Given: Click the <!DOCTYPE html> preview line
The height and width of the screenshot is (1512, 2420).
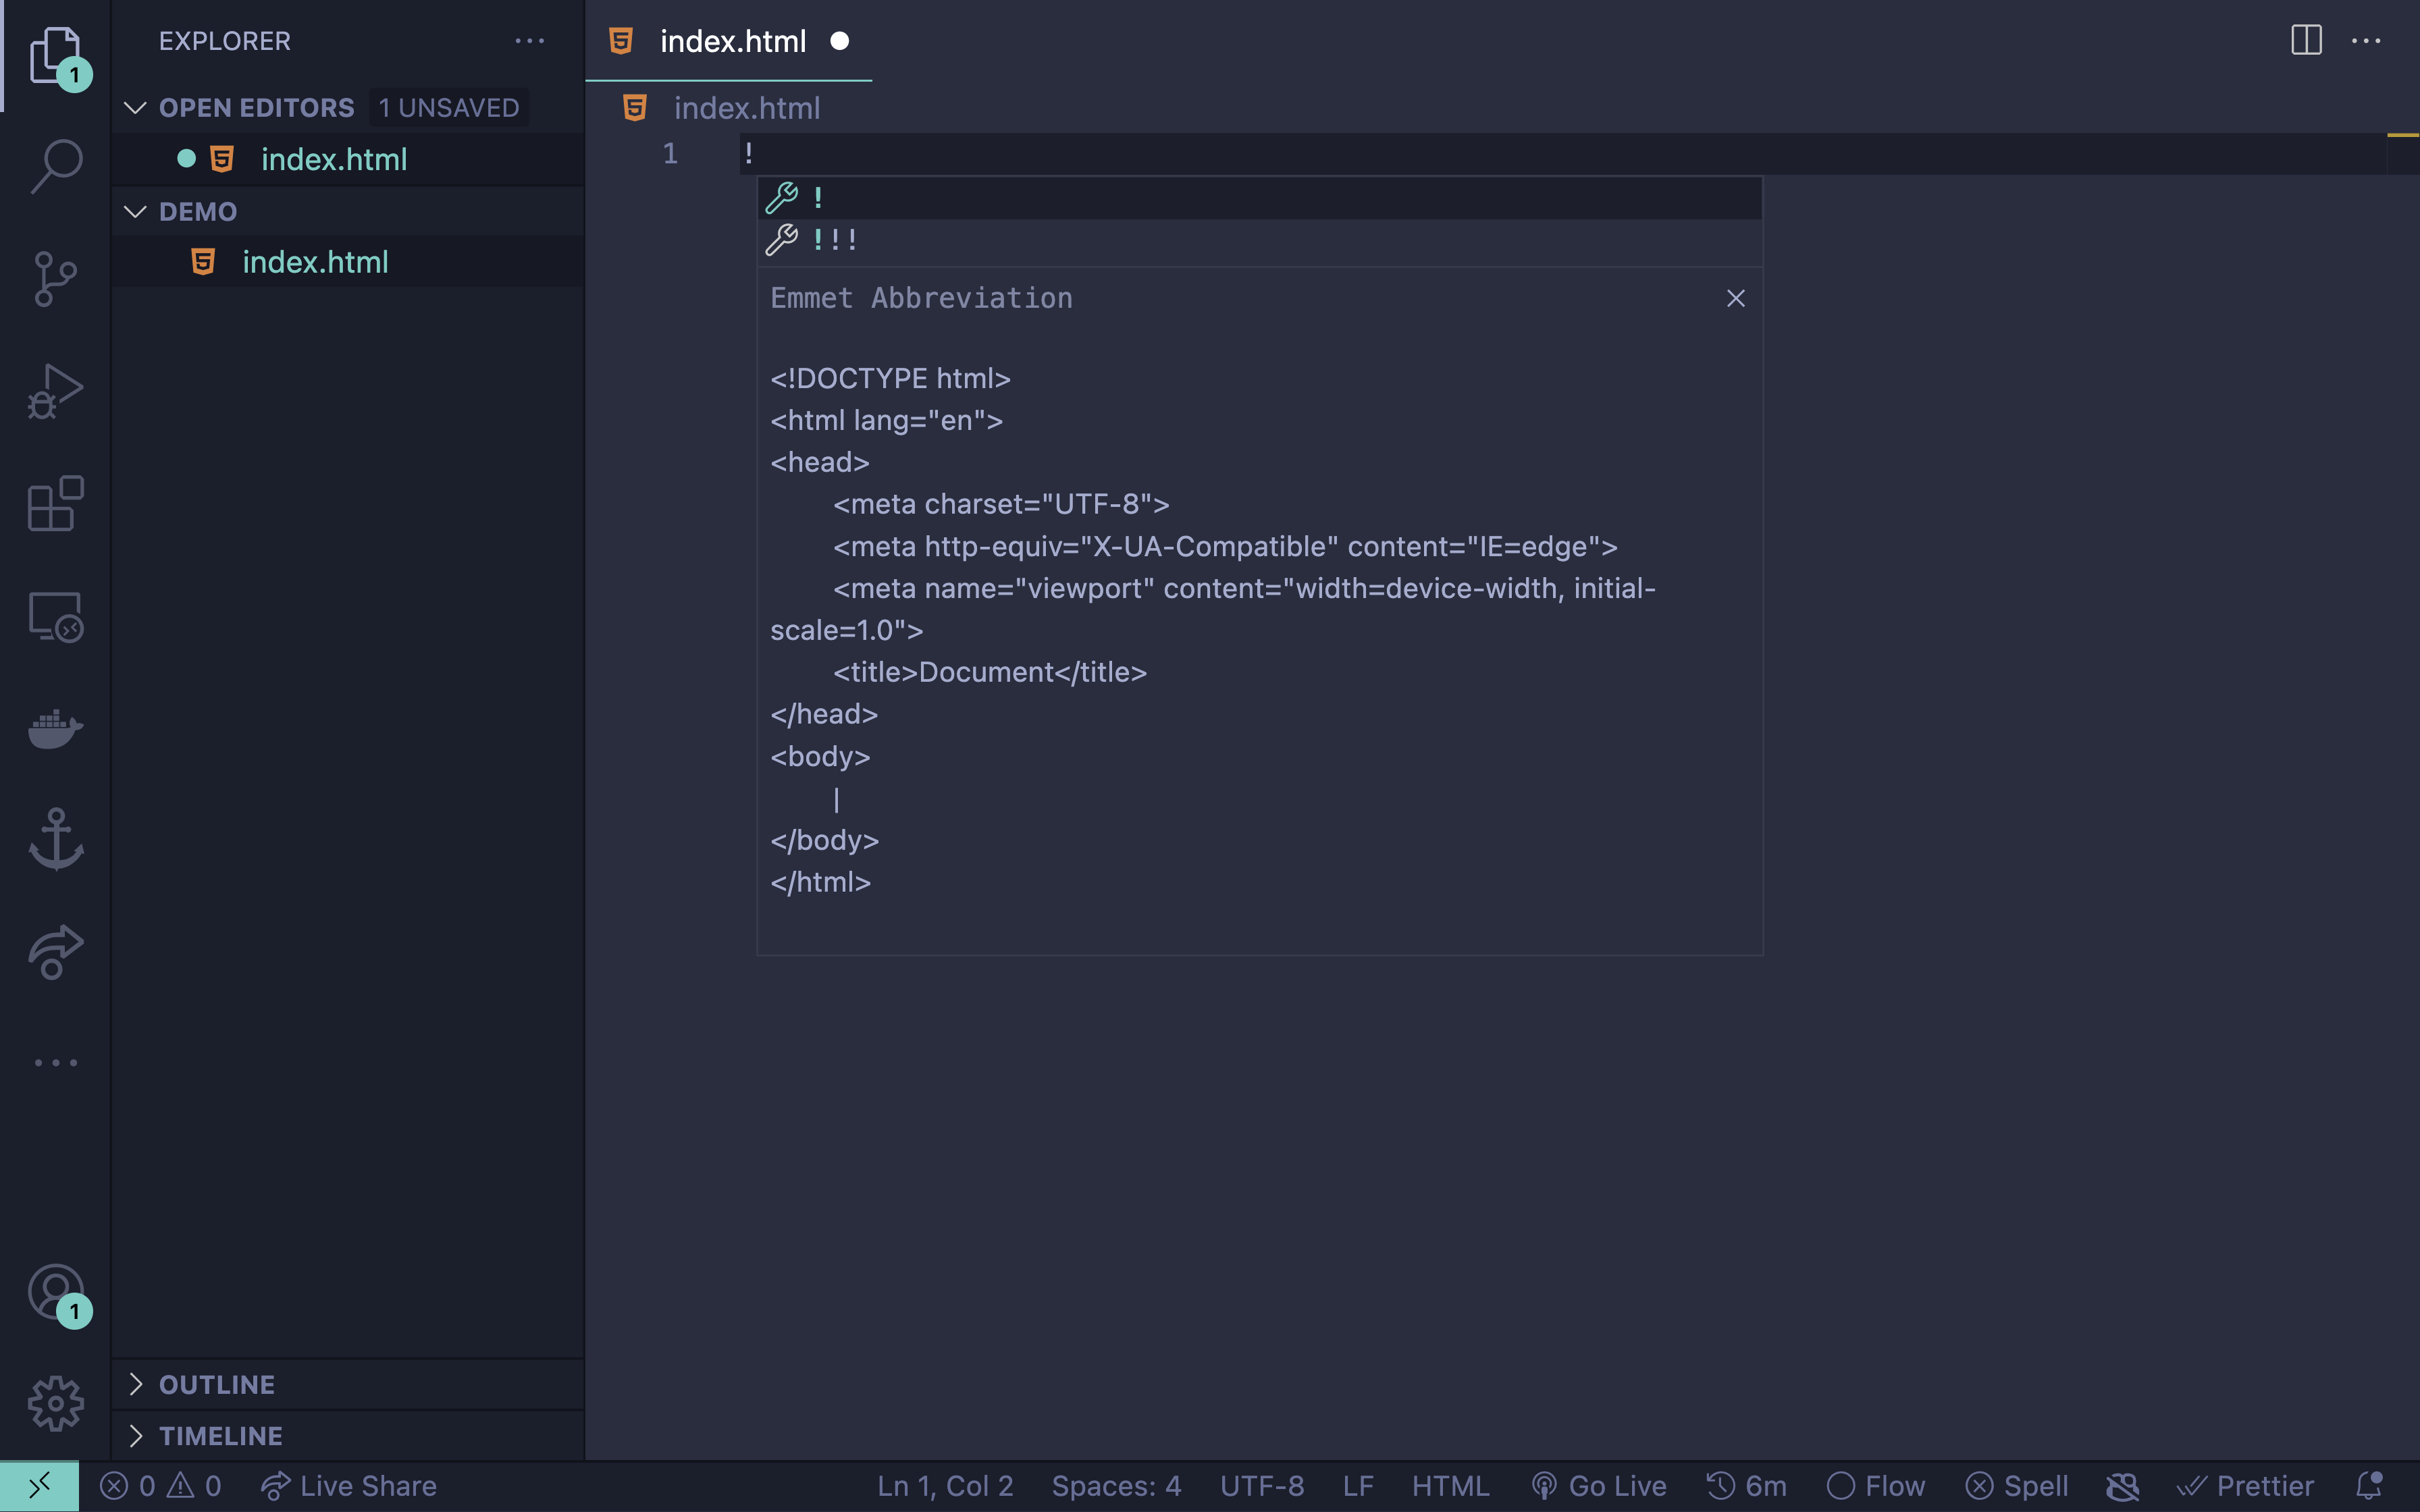Looking at the screenshot, I should pos(890,378).
